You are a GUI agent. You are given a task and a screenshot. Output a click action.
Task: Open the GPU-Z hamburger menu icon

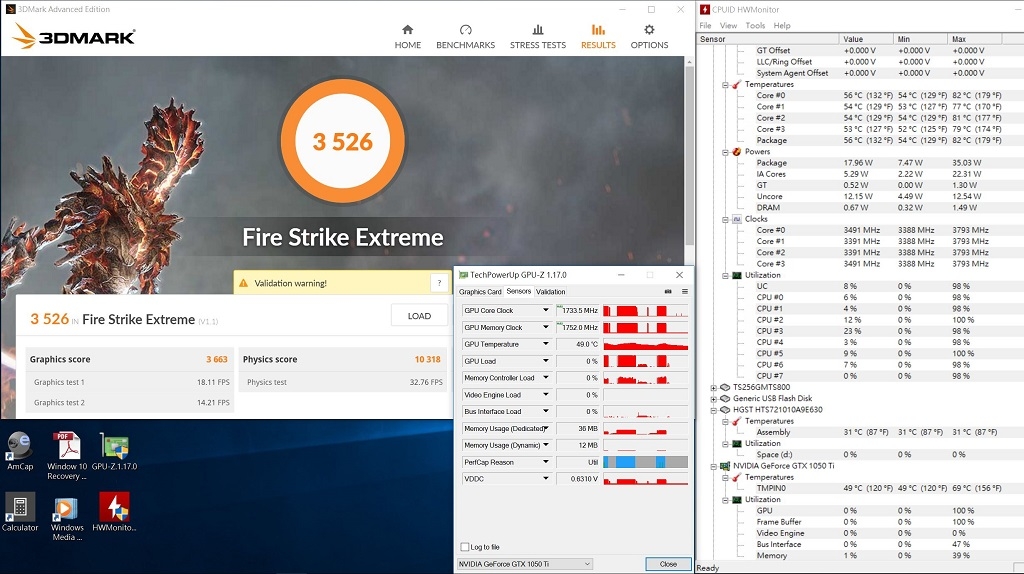point(684,291)
